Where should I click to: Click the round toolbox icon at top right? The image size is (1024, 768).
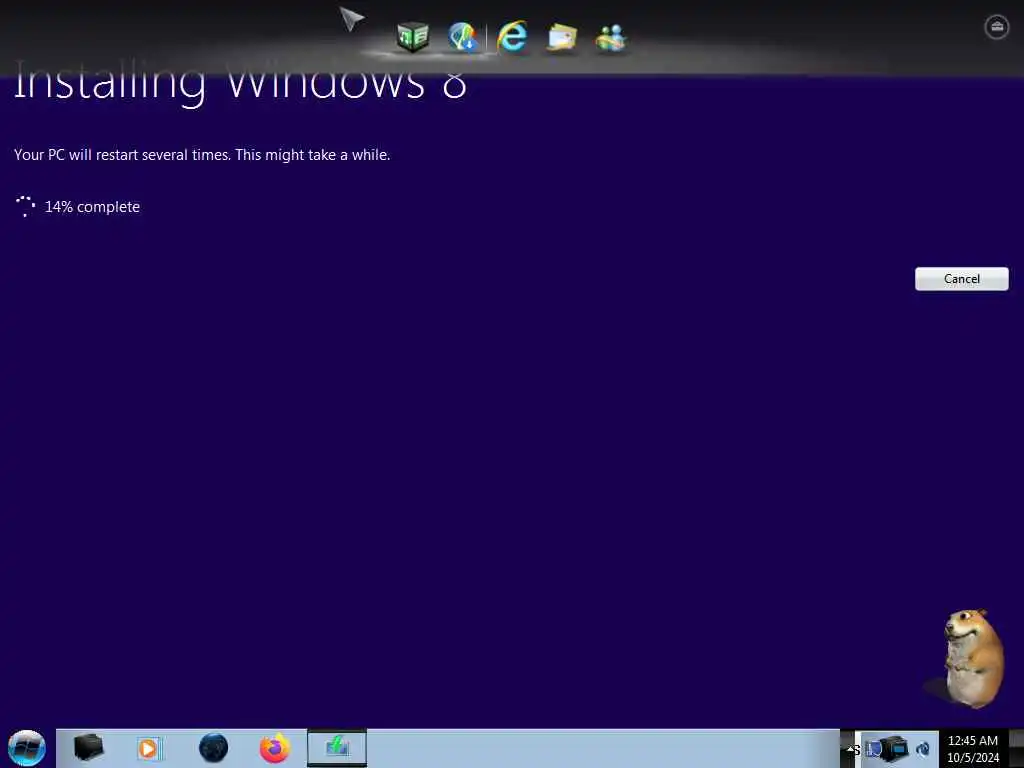(x=997, y=27)
